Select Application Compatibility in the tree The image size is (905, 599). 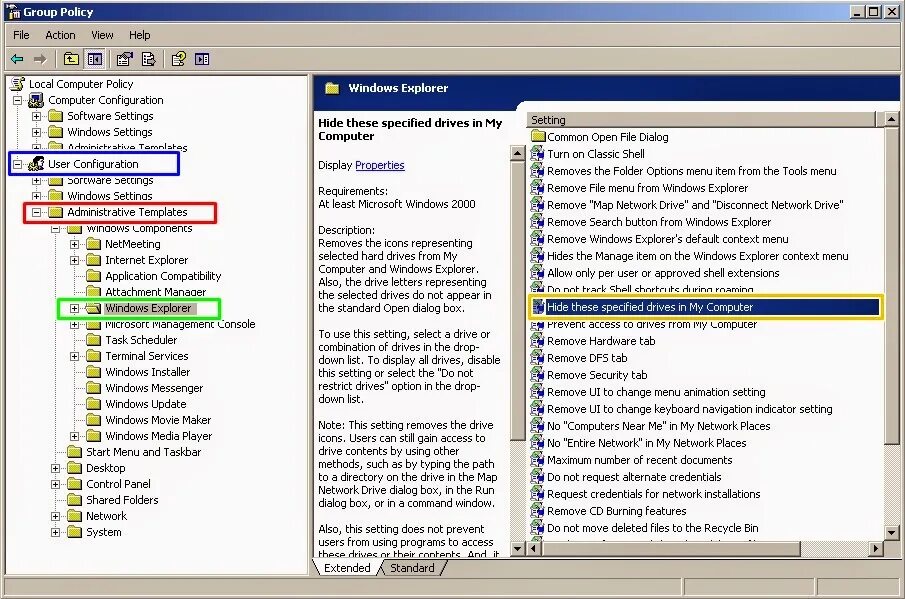163,276
